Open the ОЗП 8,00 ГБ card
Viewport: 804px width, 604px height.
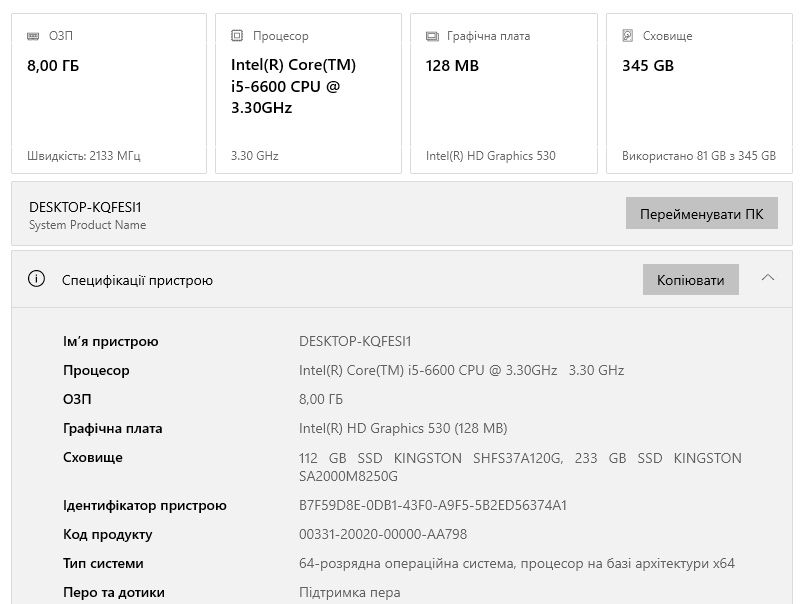[109, 94]
